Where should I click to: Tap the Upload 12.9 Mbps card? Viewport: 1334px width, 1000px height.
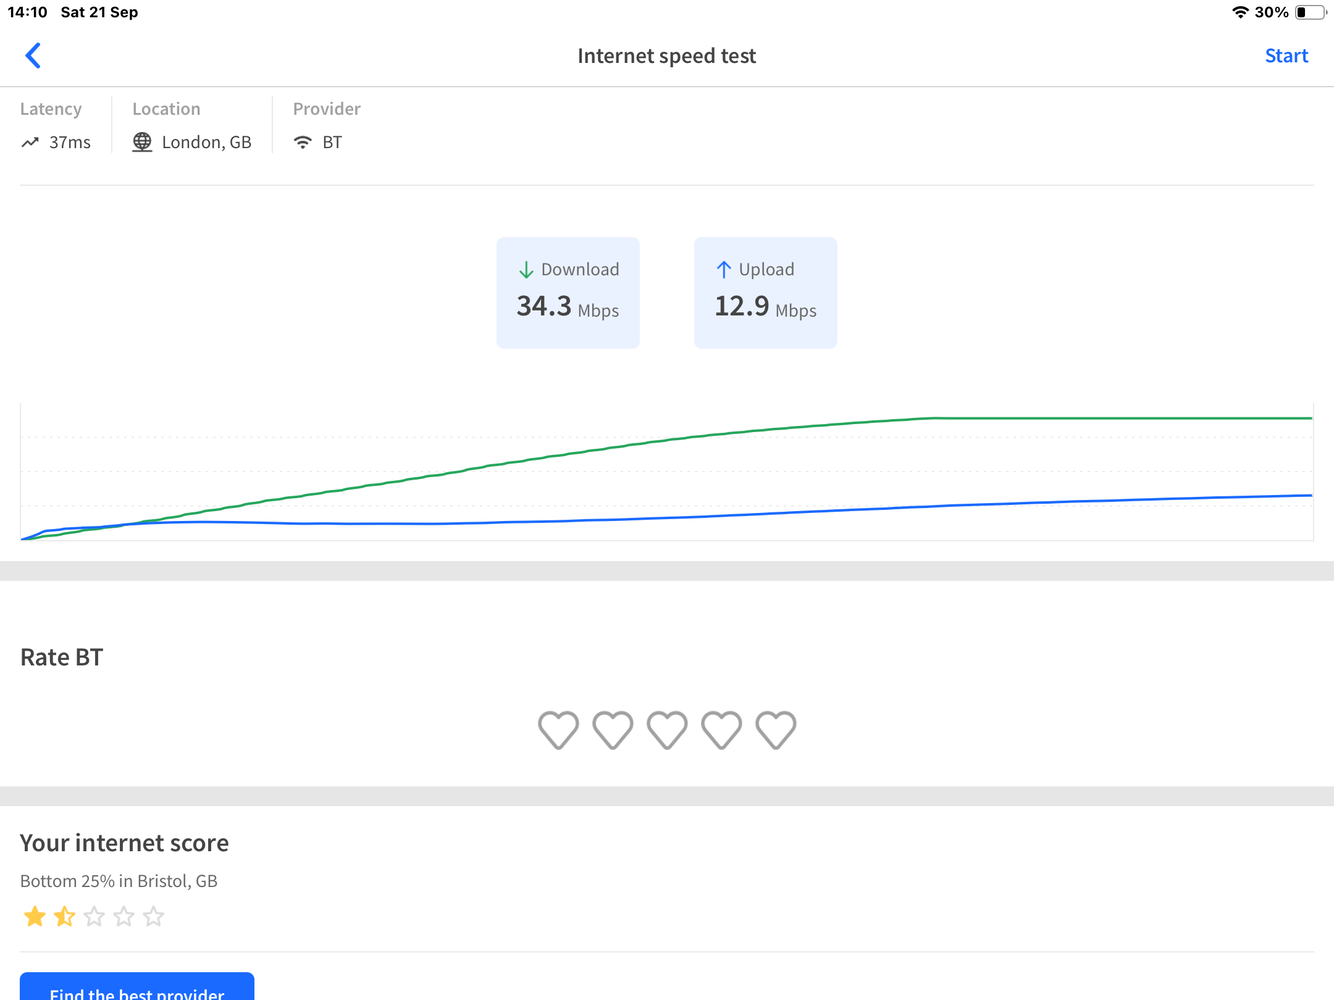765,293
